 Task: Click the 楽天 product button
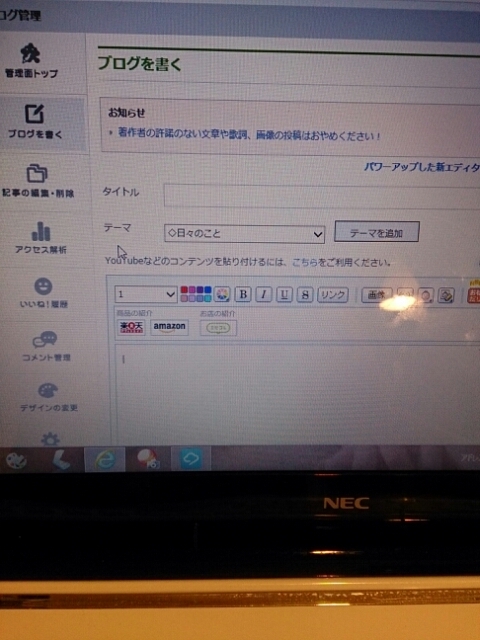(131, 327)
